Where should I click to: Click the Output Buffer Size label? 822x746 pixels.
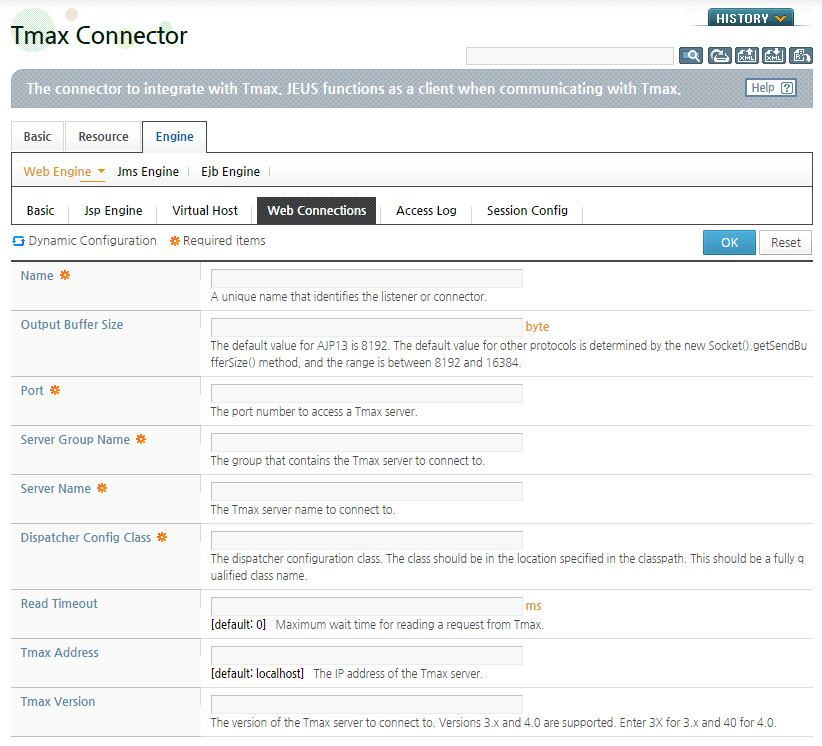point(72,325)
